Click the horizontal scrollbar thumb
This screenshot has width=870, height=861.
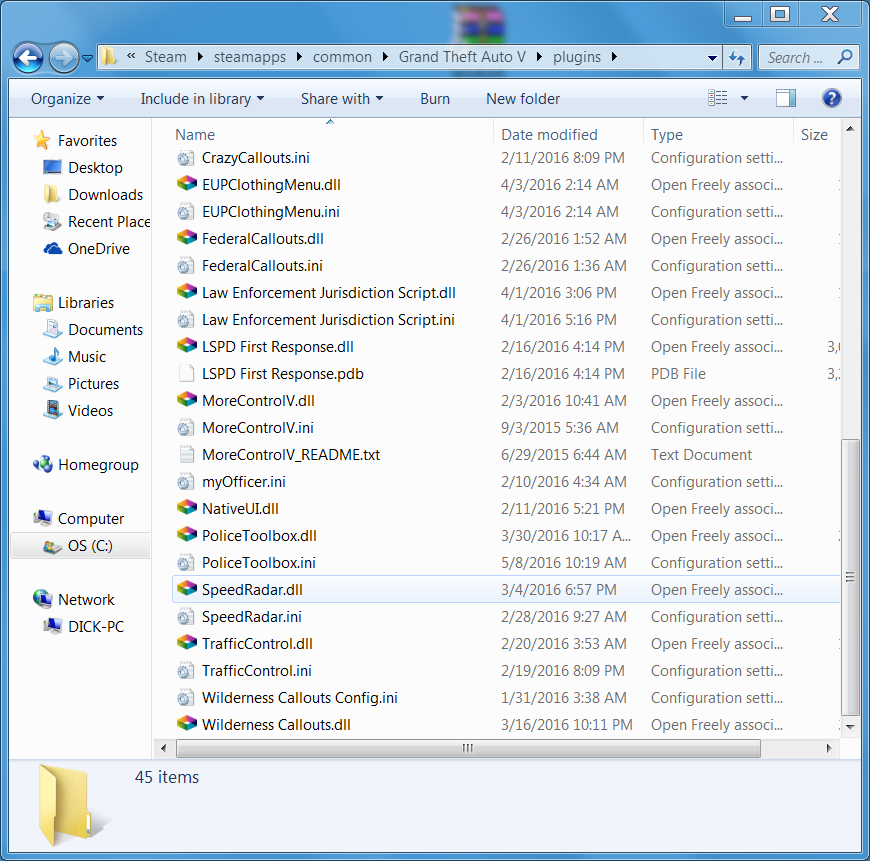point(468,748)
